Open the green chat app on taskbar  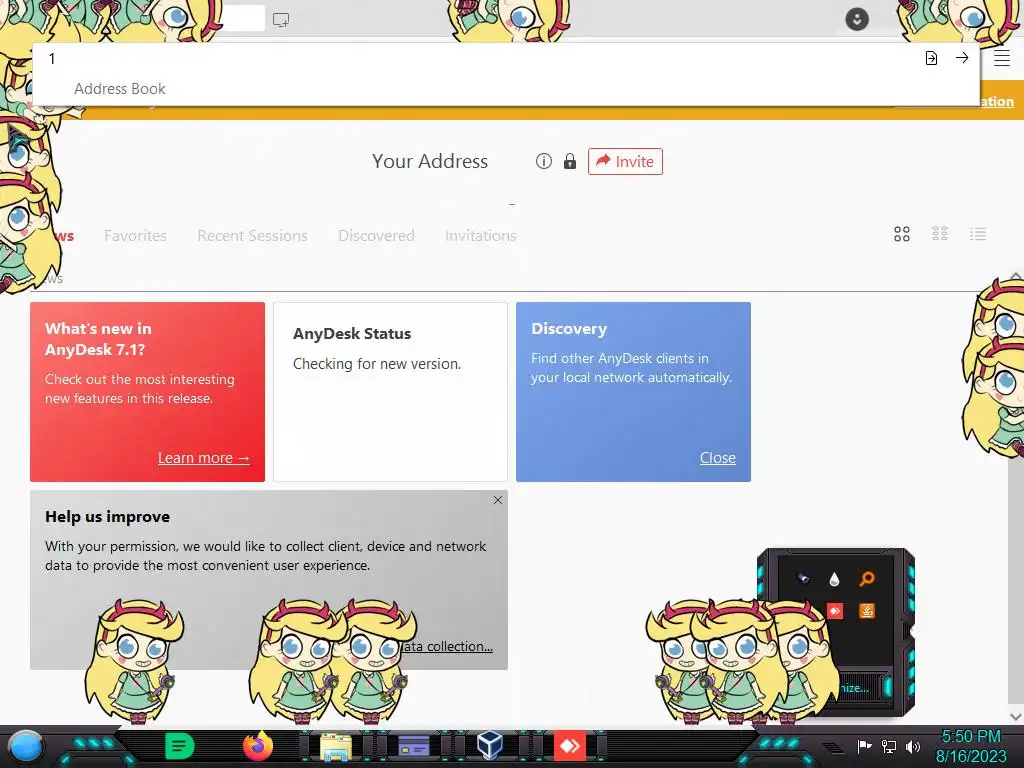179,746
